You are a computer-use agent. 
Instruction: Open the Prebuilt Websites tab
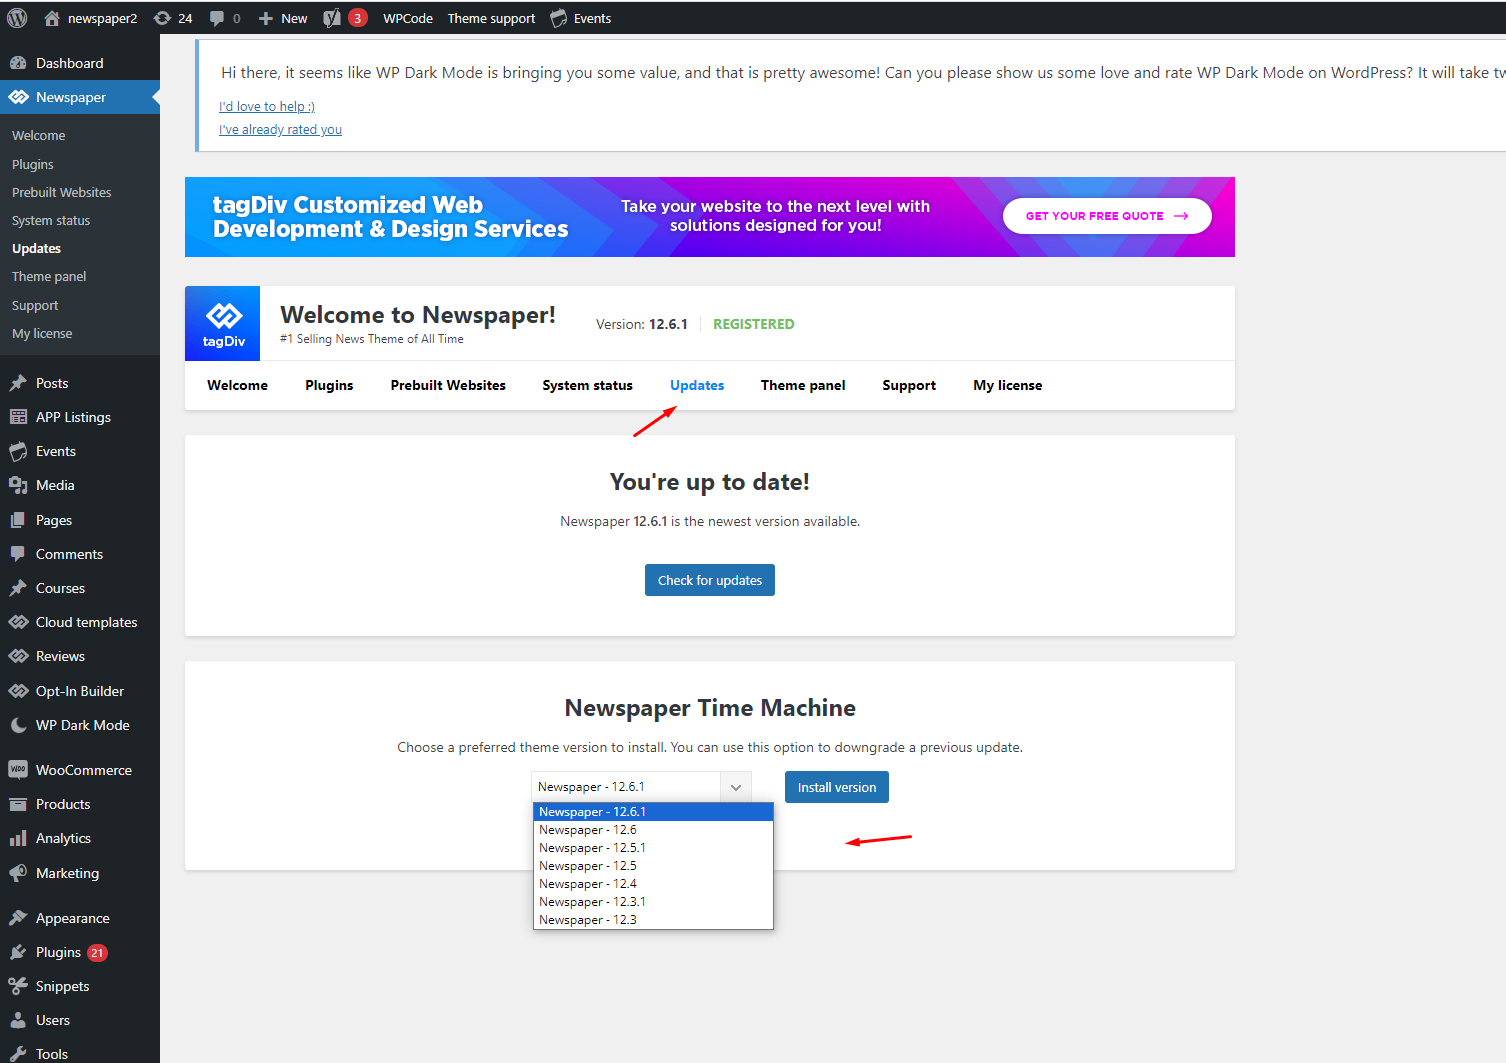(x=448, y=385)
